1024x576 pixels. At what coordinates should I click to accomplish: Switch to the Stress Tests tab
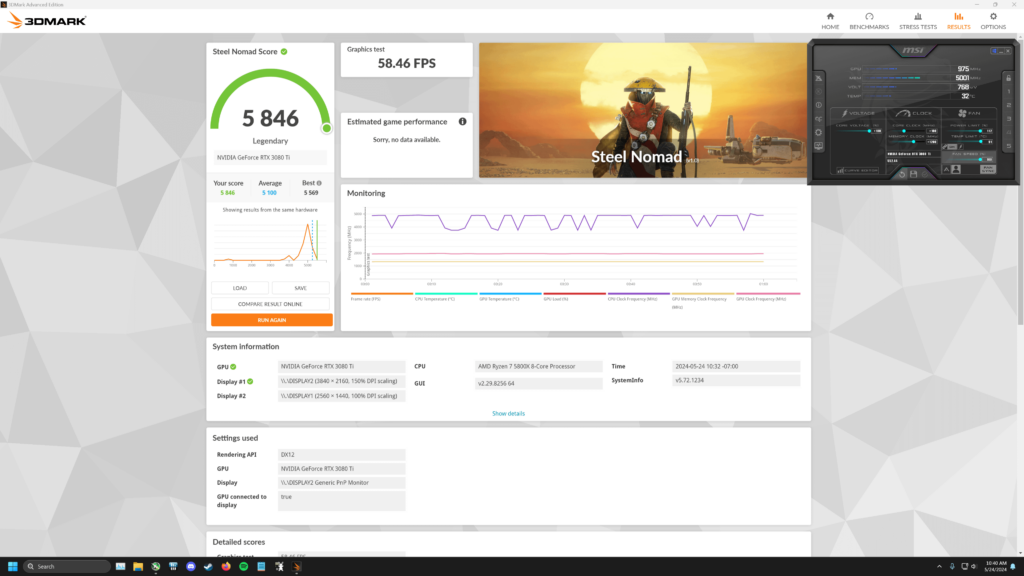point(918,21)
